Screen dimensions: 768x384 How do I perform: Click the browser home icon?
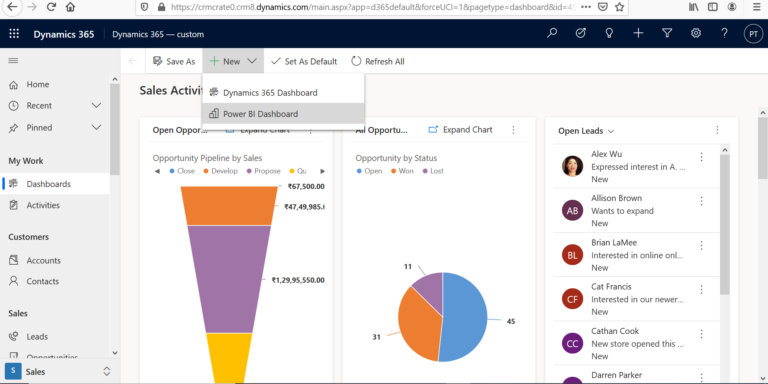[71, 7]
